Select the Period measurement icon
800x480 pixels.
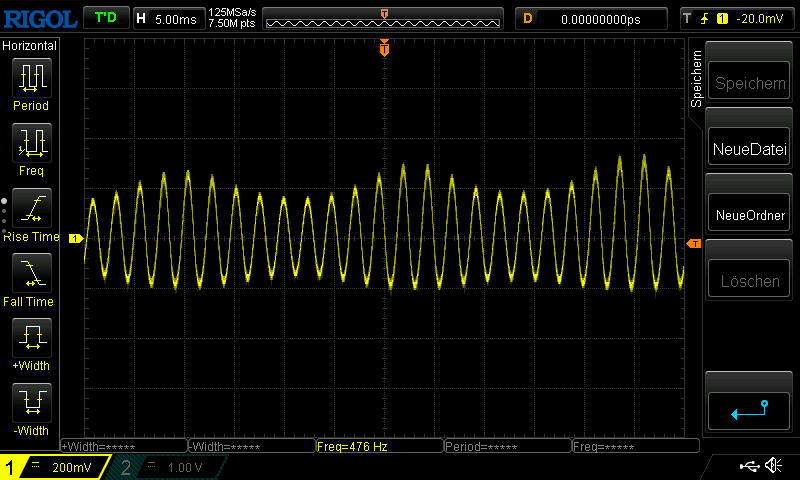[x=30, y=84]
